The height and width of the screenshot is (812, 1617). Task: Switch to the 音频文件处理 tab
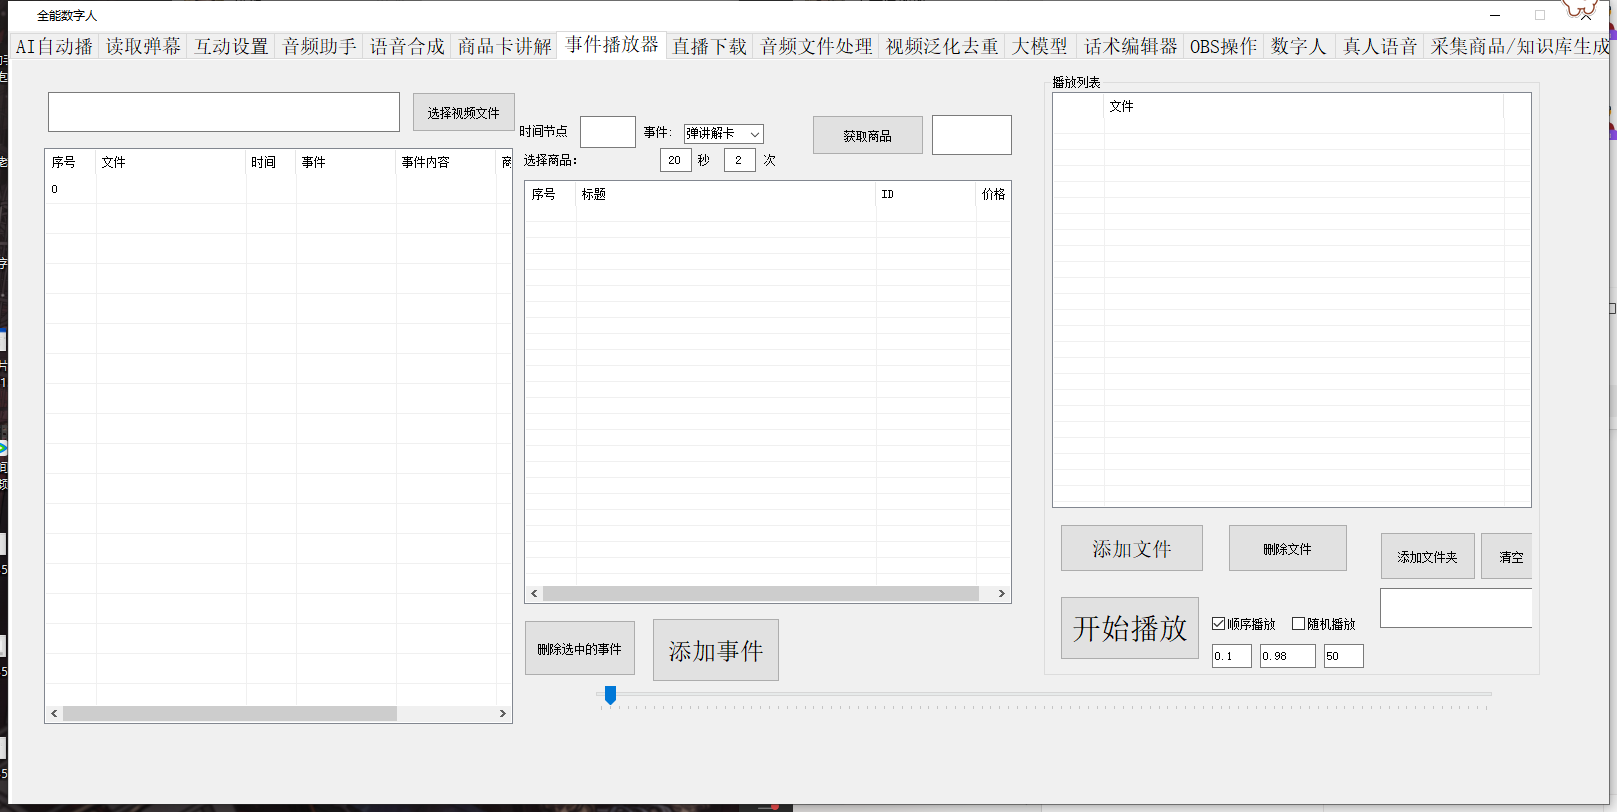(816, 46)
